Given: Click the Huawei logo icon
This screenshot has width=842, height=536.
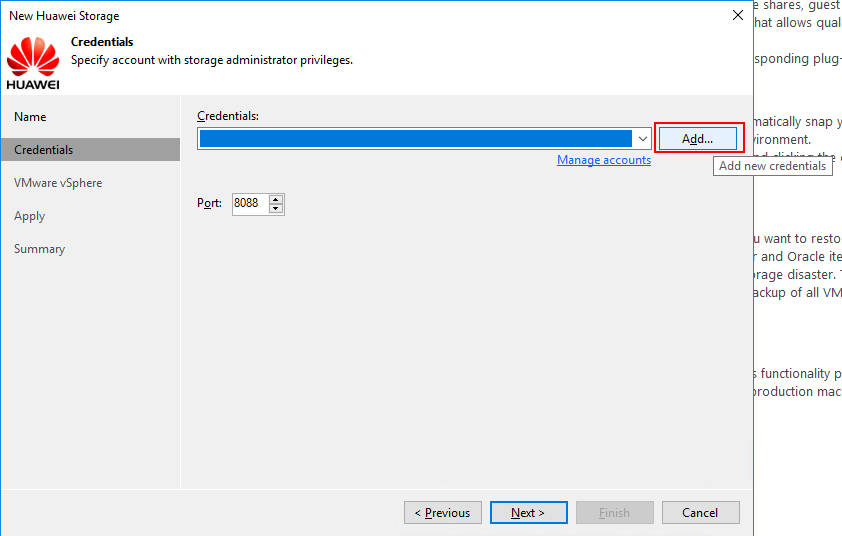Looking at the screenshot, I should click(33, 63).
